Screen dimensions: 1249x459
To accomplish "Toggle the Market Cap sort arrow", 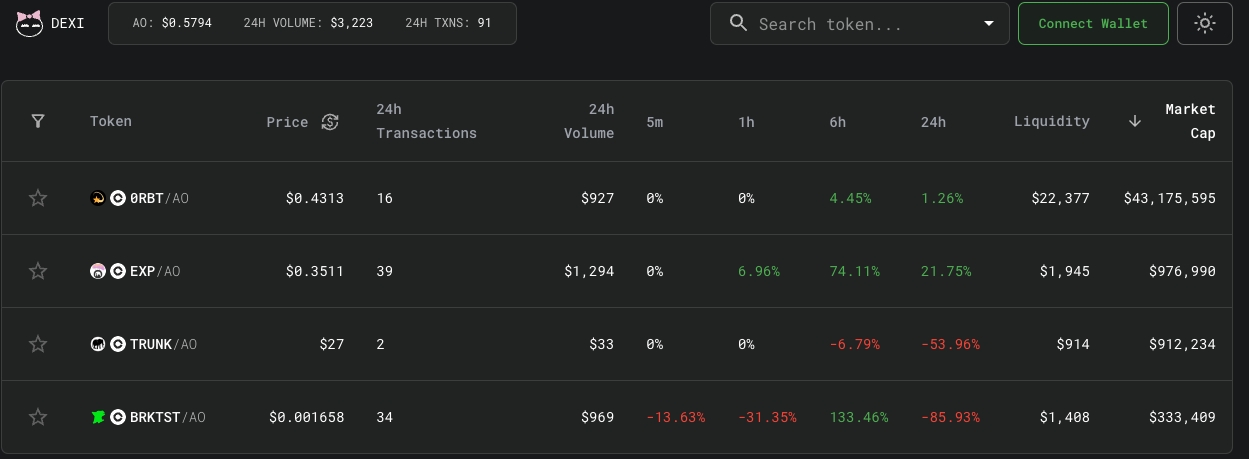I will [1135, 121].
